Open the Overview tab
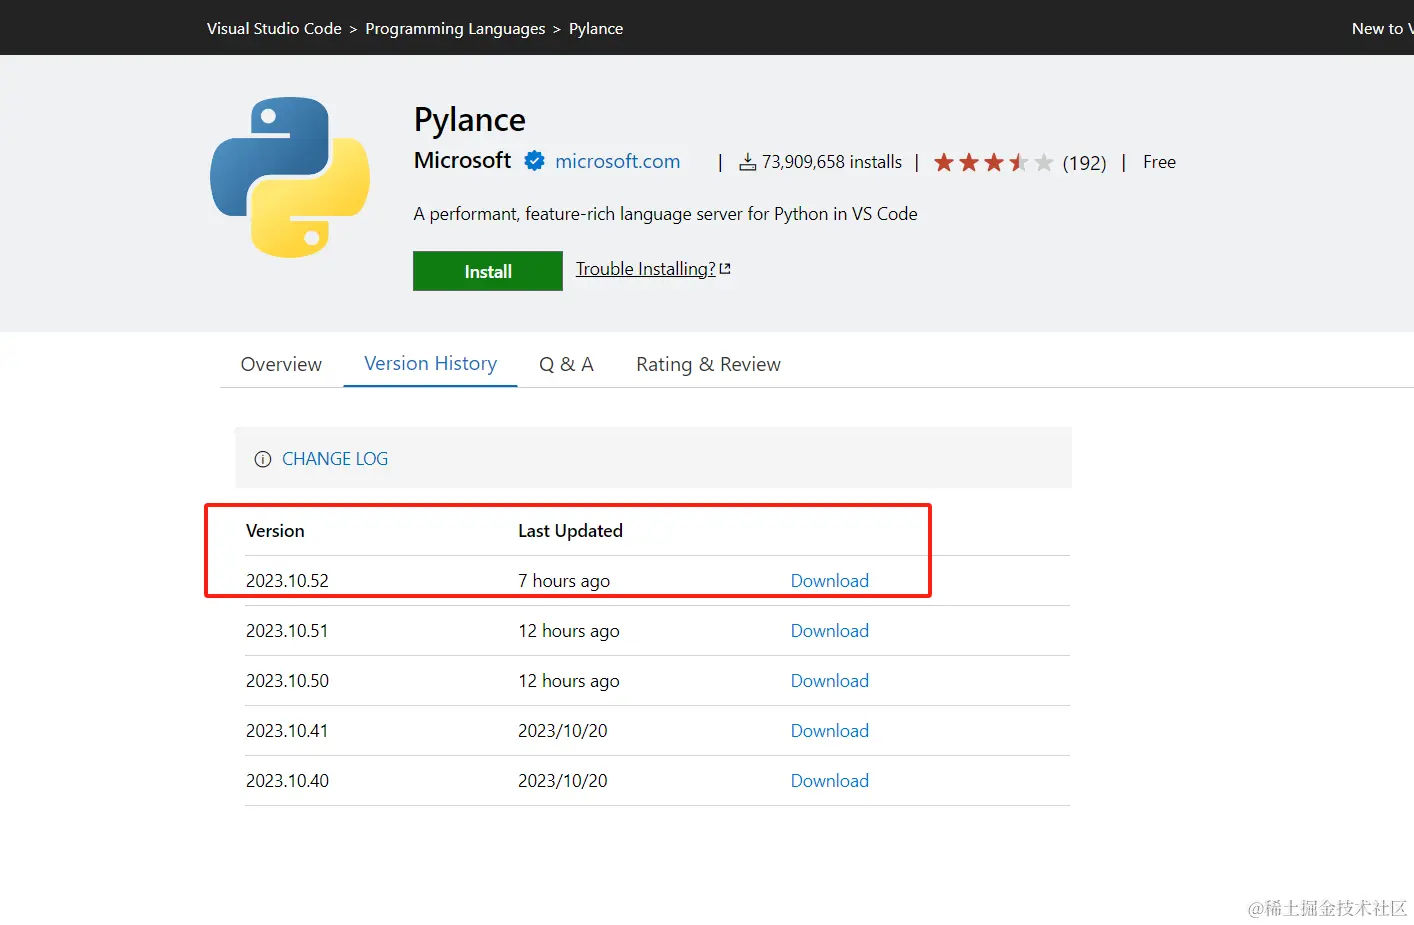 (281, 364)
